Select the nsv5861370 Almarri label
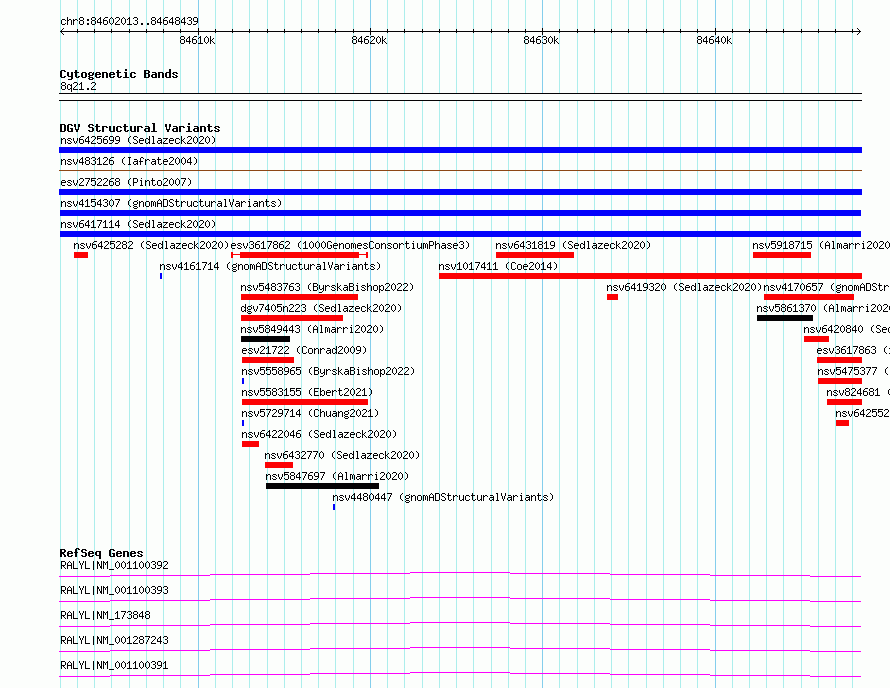Viewport: 890px width, 688px height. 823,308
